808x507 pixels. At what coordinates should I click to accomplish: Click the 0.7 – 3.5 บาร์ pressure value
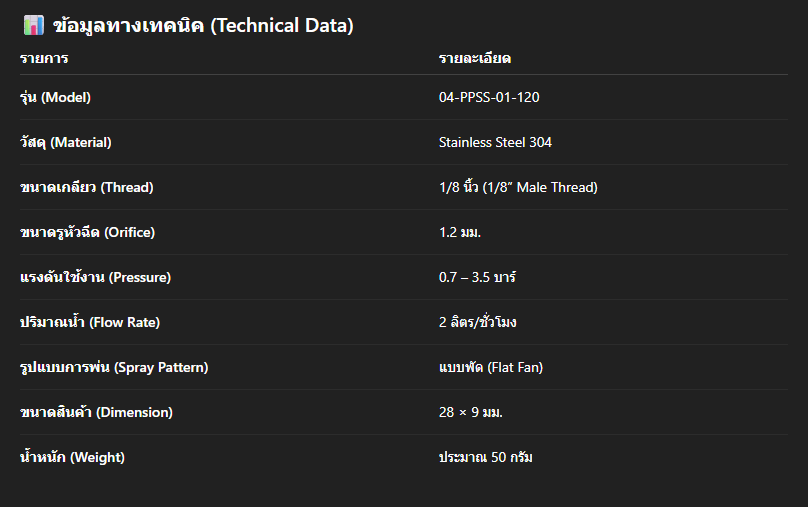(x=477, y=277)
